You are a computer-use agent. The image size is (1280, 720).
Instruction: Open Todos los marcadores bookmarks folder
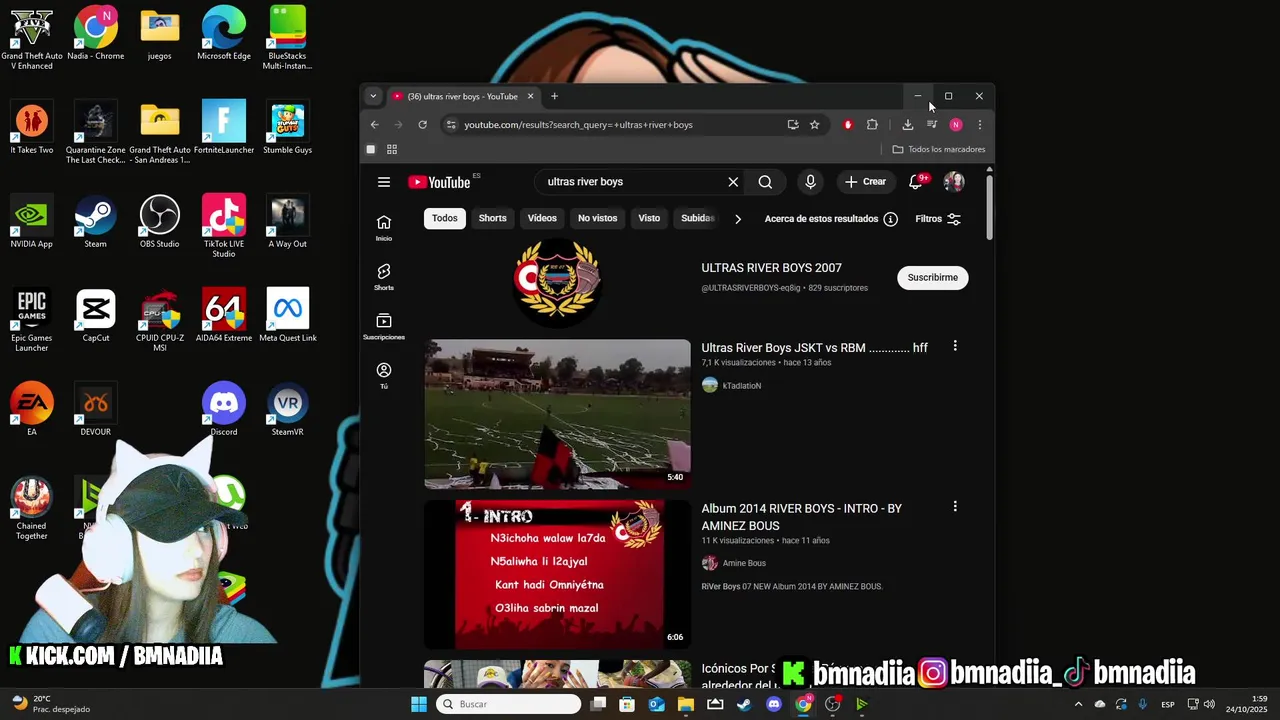(x=938, y=149)
